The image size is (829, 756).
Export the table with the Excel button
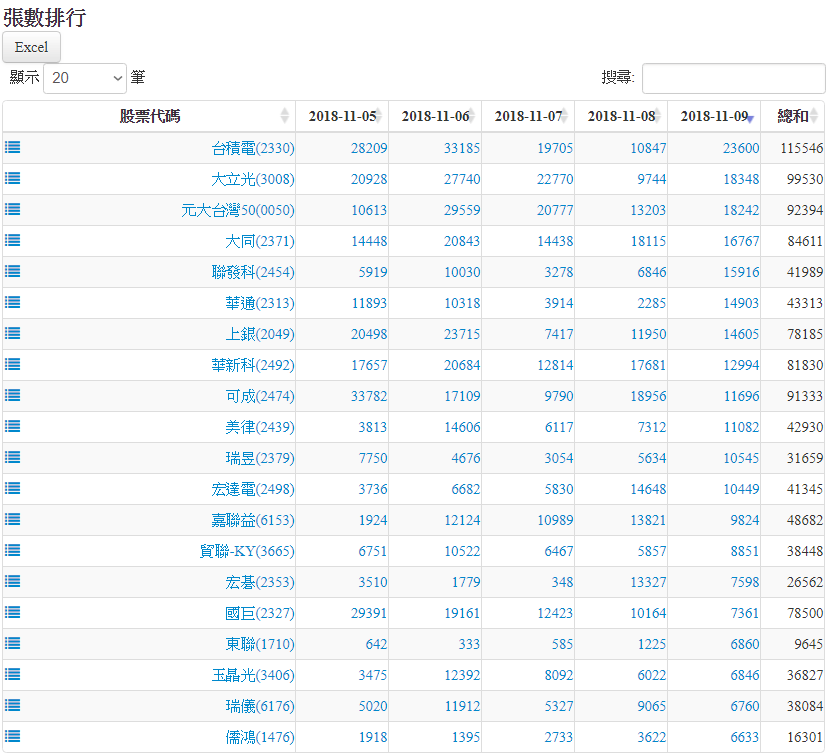click(31, 47)
